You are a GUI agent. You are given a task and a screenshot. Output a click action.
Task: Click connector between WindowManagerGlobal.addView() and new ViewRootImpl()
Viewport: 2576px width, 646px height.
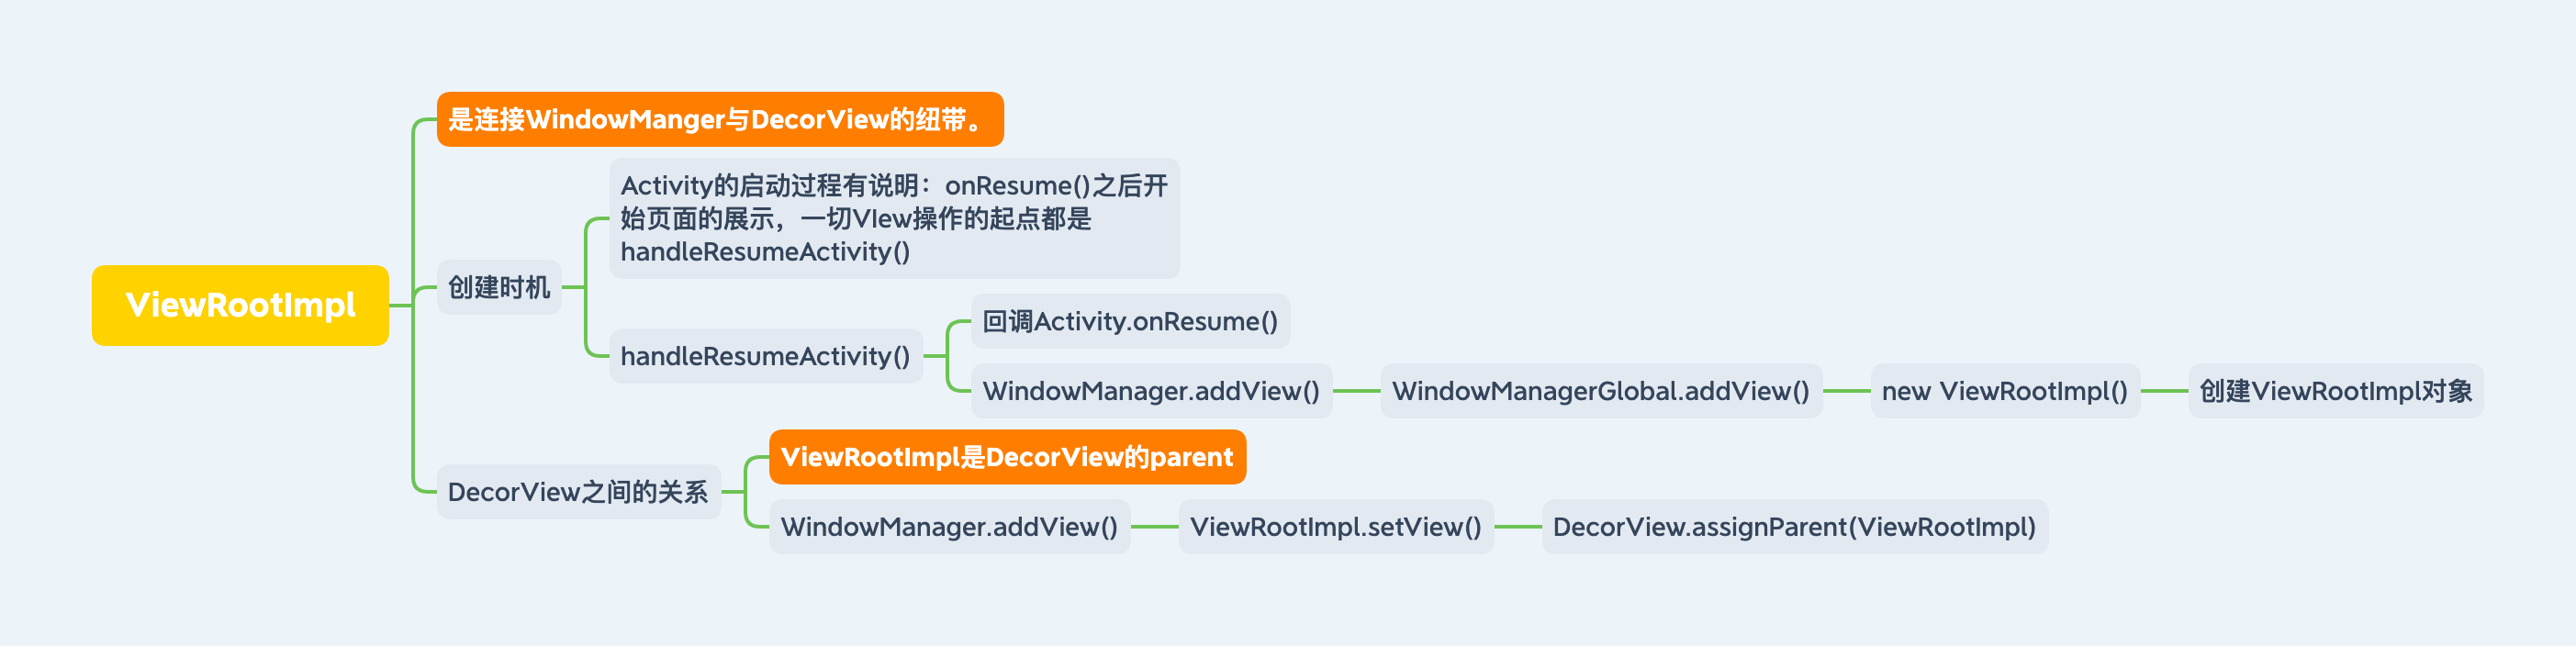pyautogui.click(x=1846, y=391)
